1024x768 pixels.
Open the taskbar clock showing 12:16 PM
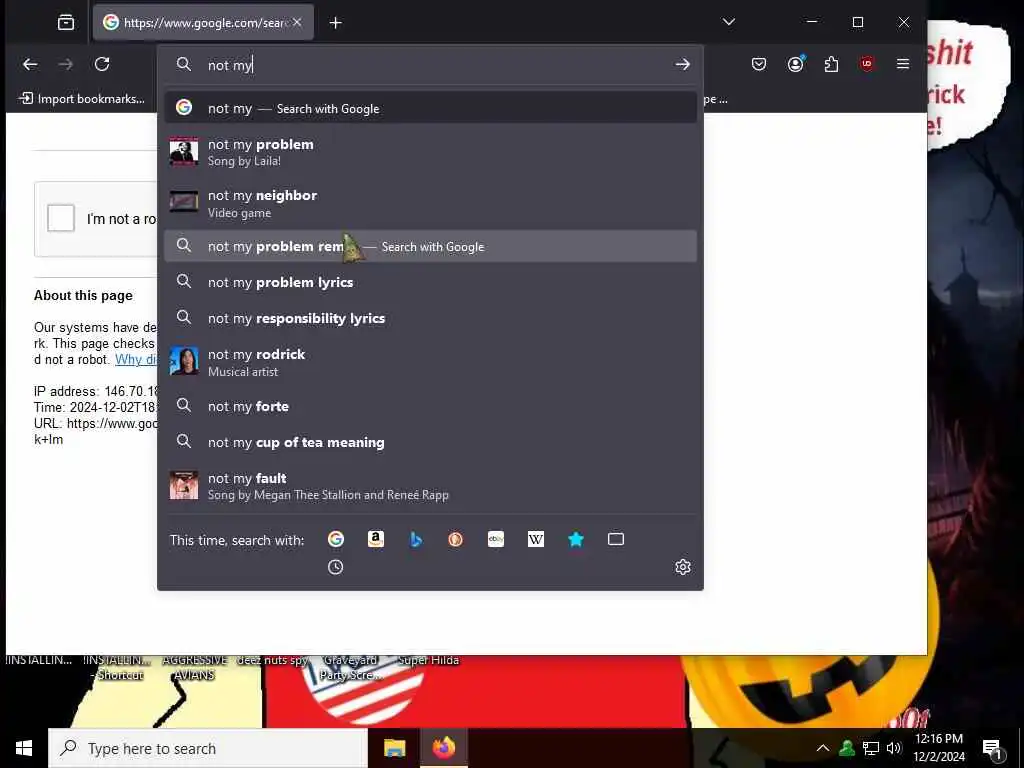pos(938,748)
